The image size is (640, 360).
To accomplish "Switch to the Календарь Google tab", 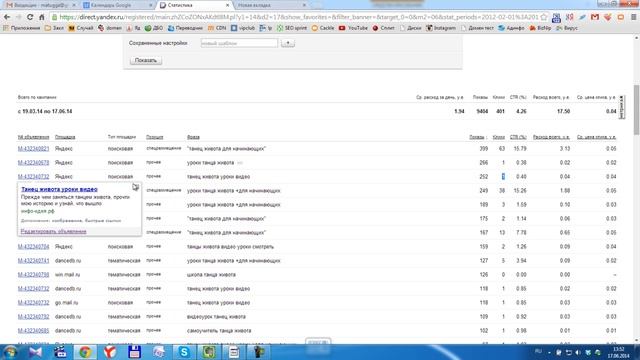I will tap(117, 5).
